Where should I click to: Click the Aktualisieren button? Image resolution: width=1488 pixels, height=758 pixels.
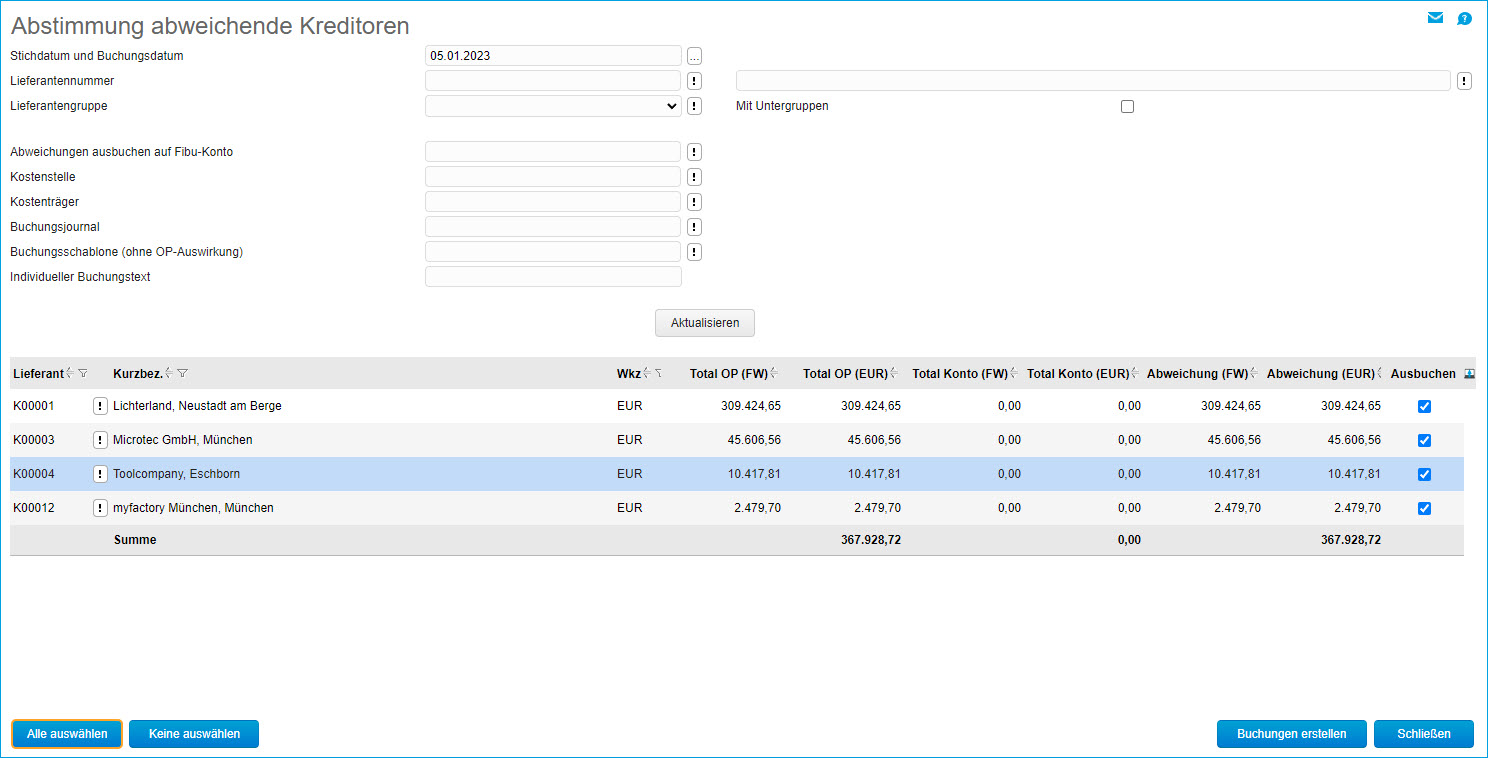click(704, 323)
